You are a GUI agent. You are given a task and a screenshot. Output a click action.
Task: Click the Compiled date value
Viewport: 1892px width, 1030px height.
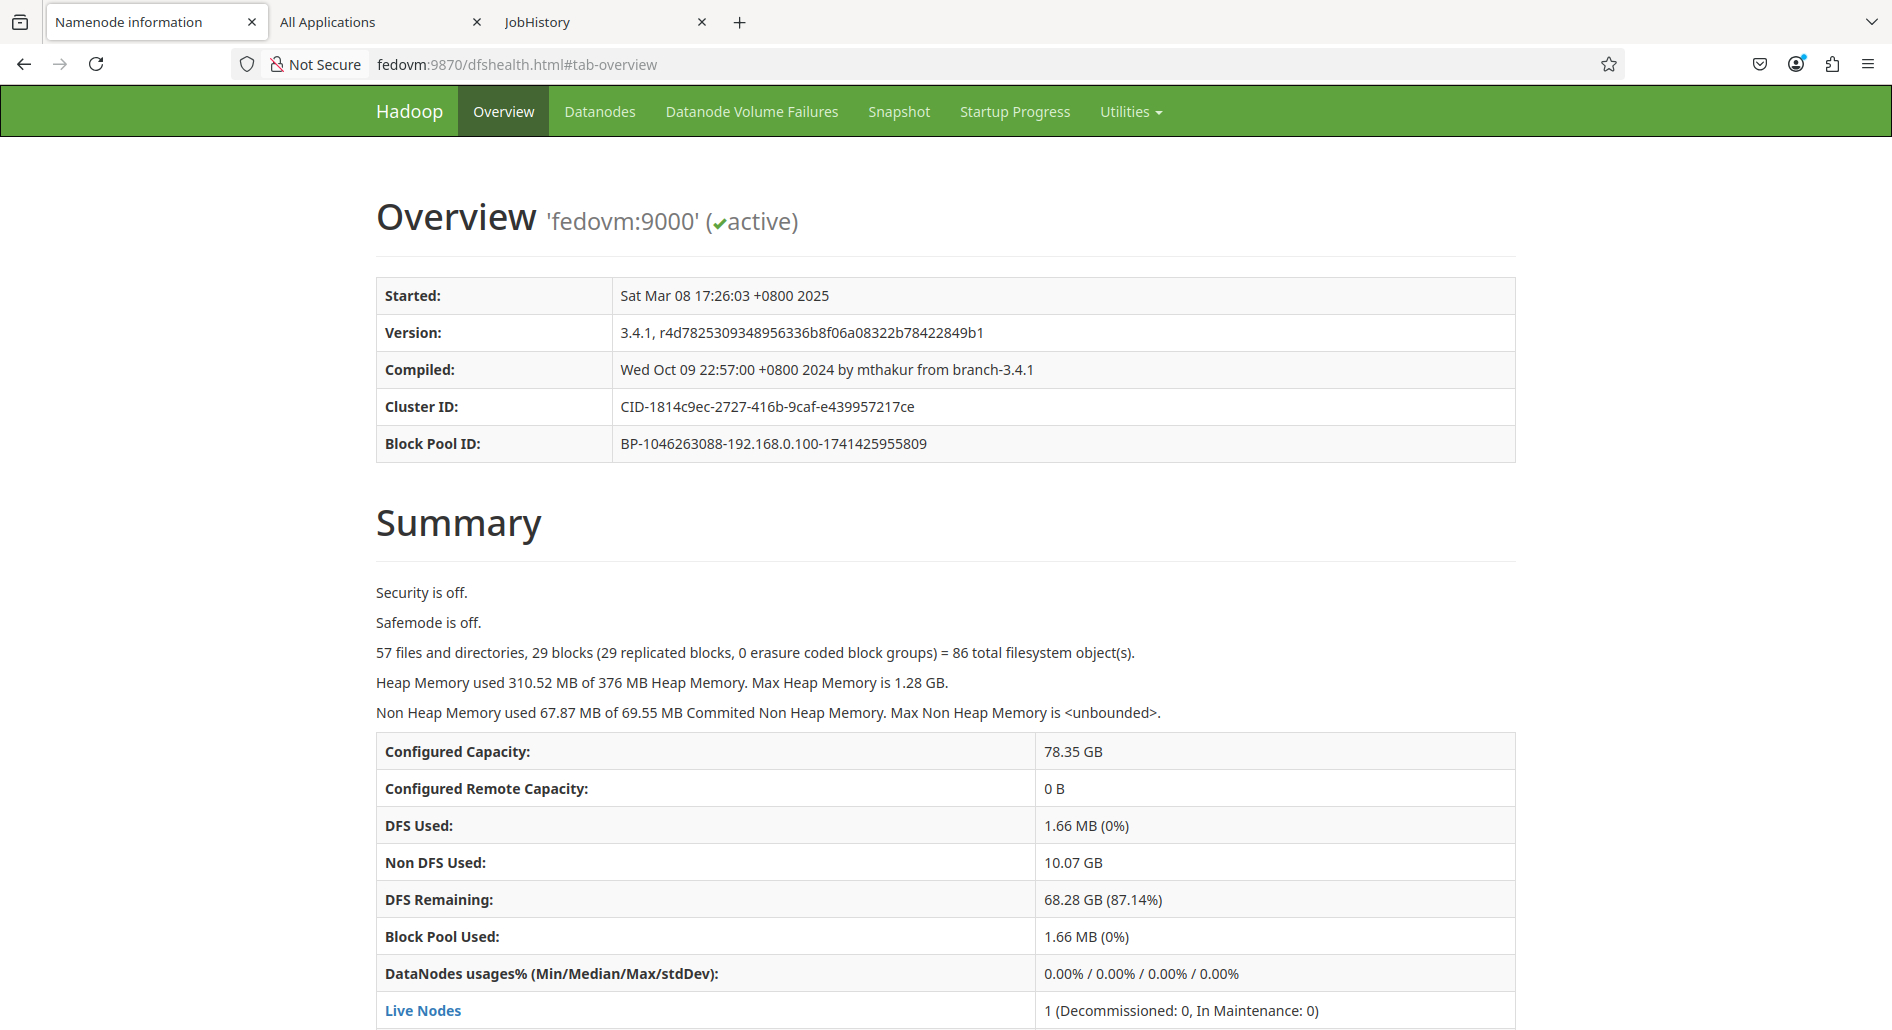pyautogui.click(x=827, y=370)
